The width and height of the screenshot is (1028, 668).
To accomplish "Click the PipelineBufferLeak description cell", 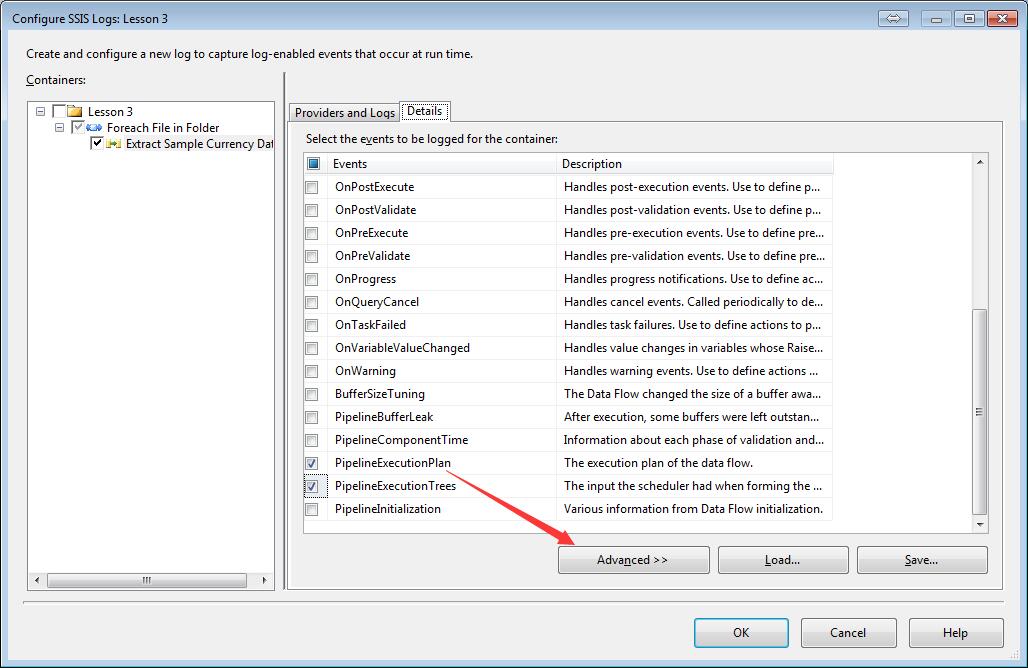I will 695,417.
